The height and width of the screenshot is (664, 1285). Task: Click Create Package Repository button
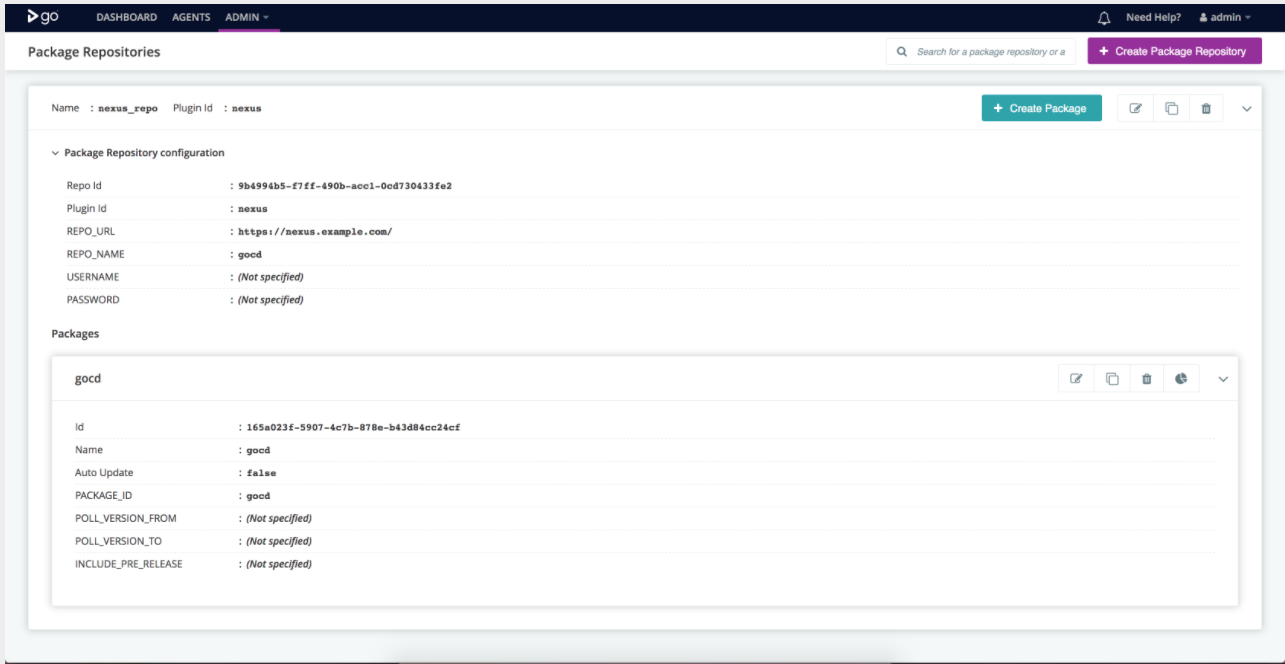coord(1174,51)
